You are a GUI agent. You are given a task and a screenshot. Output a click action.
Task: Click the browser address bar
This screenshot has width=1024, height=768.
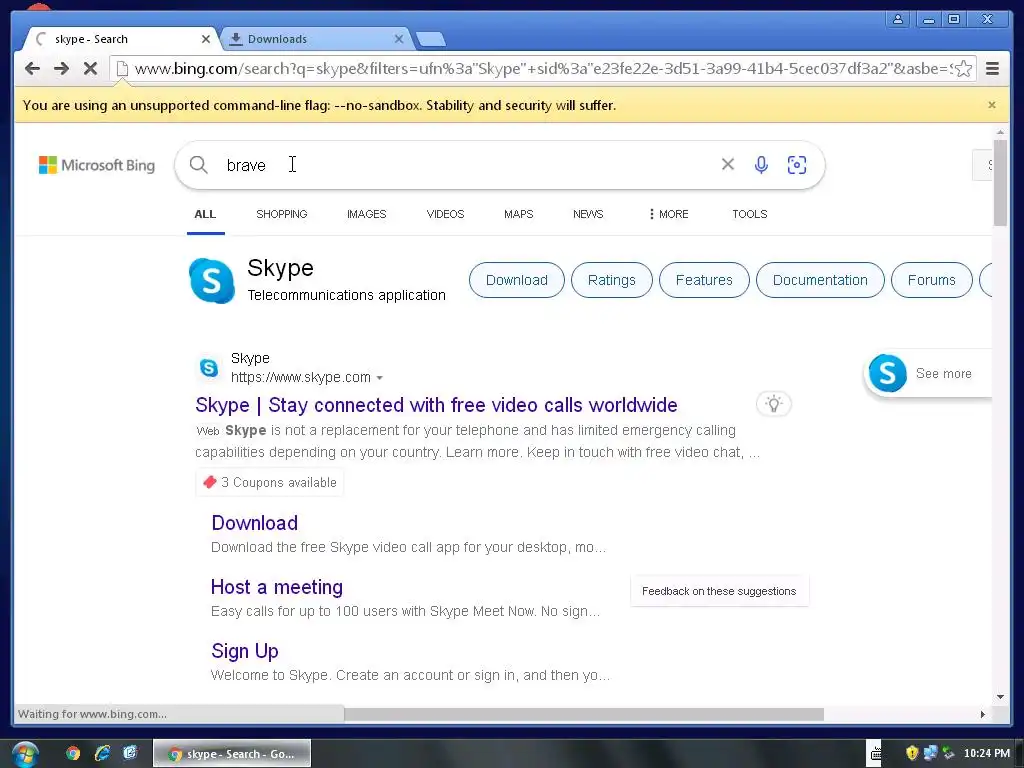[542, 69]
